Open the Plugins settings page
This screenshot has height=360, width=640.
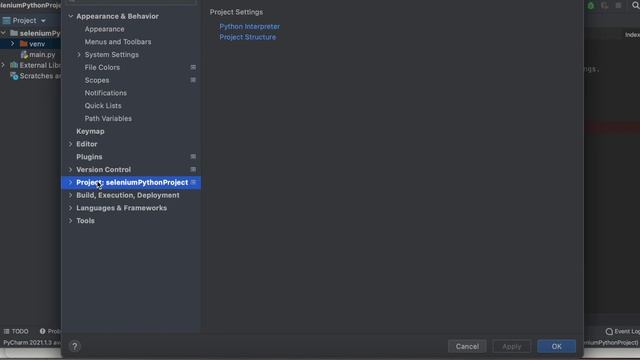(x=89, y=157)
